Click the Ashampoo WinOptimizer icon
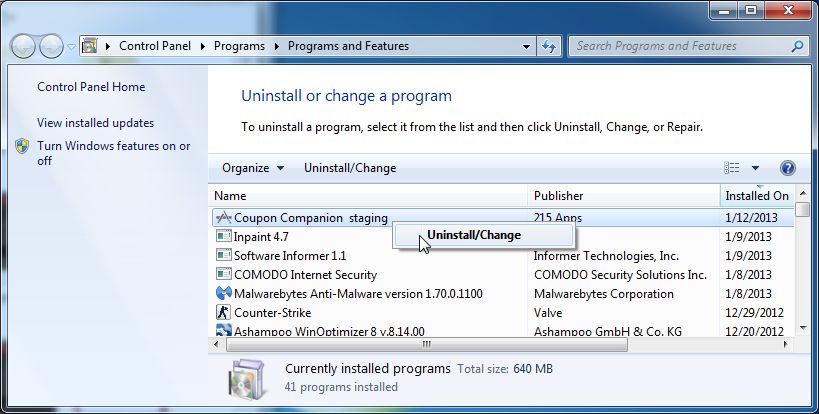819x414 pixels. 223,330
